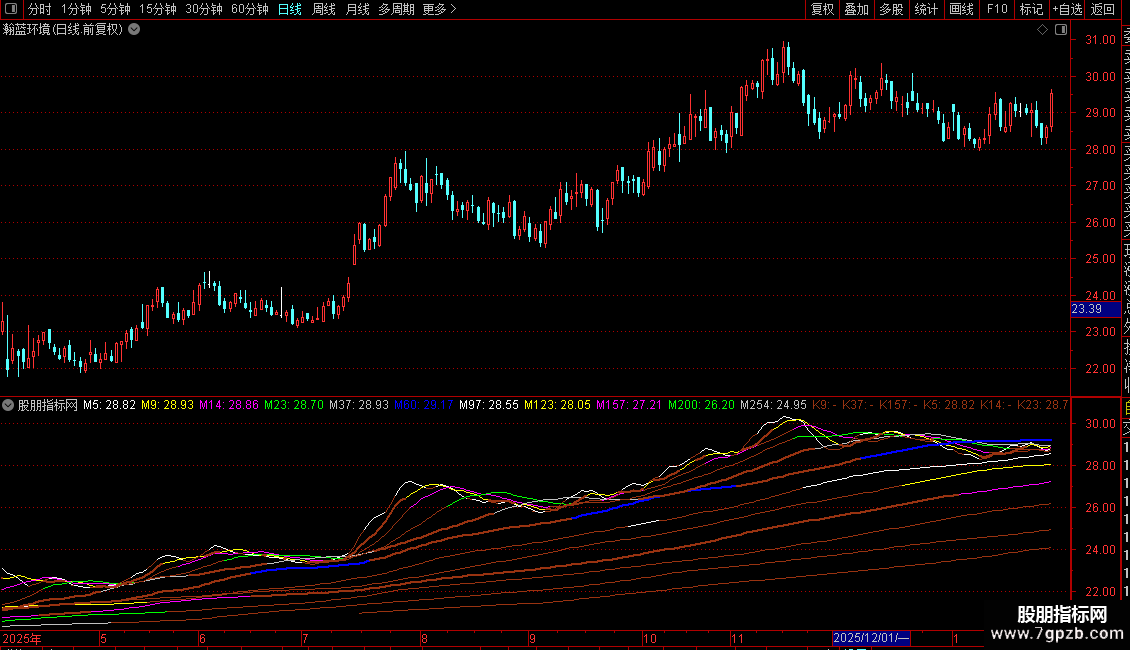Click the 瀚蓝环境(日线.前复权) chart title

63,30
